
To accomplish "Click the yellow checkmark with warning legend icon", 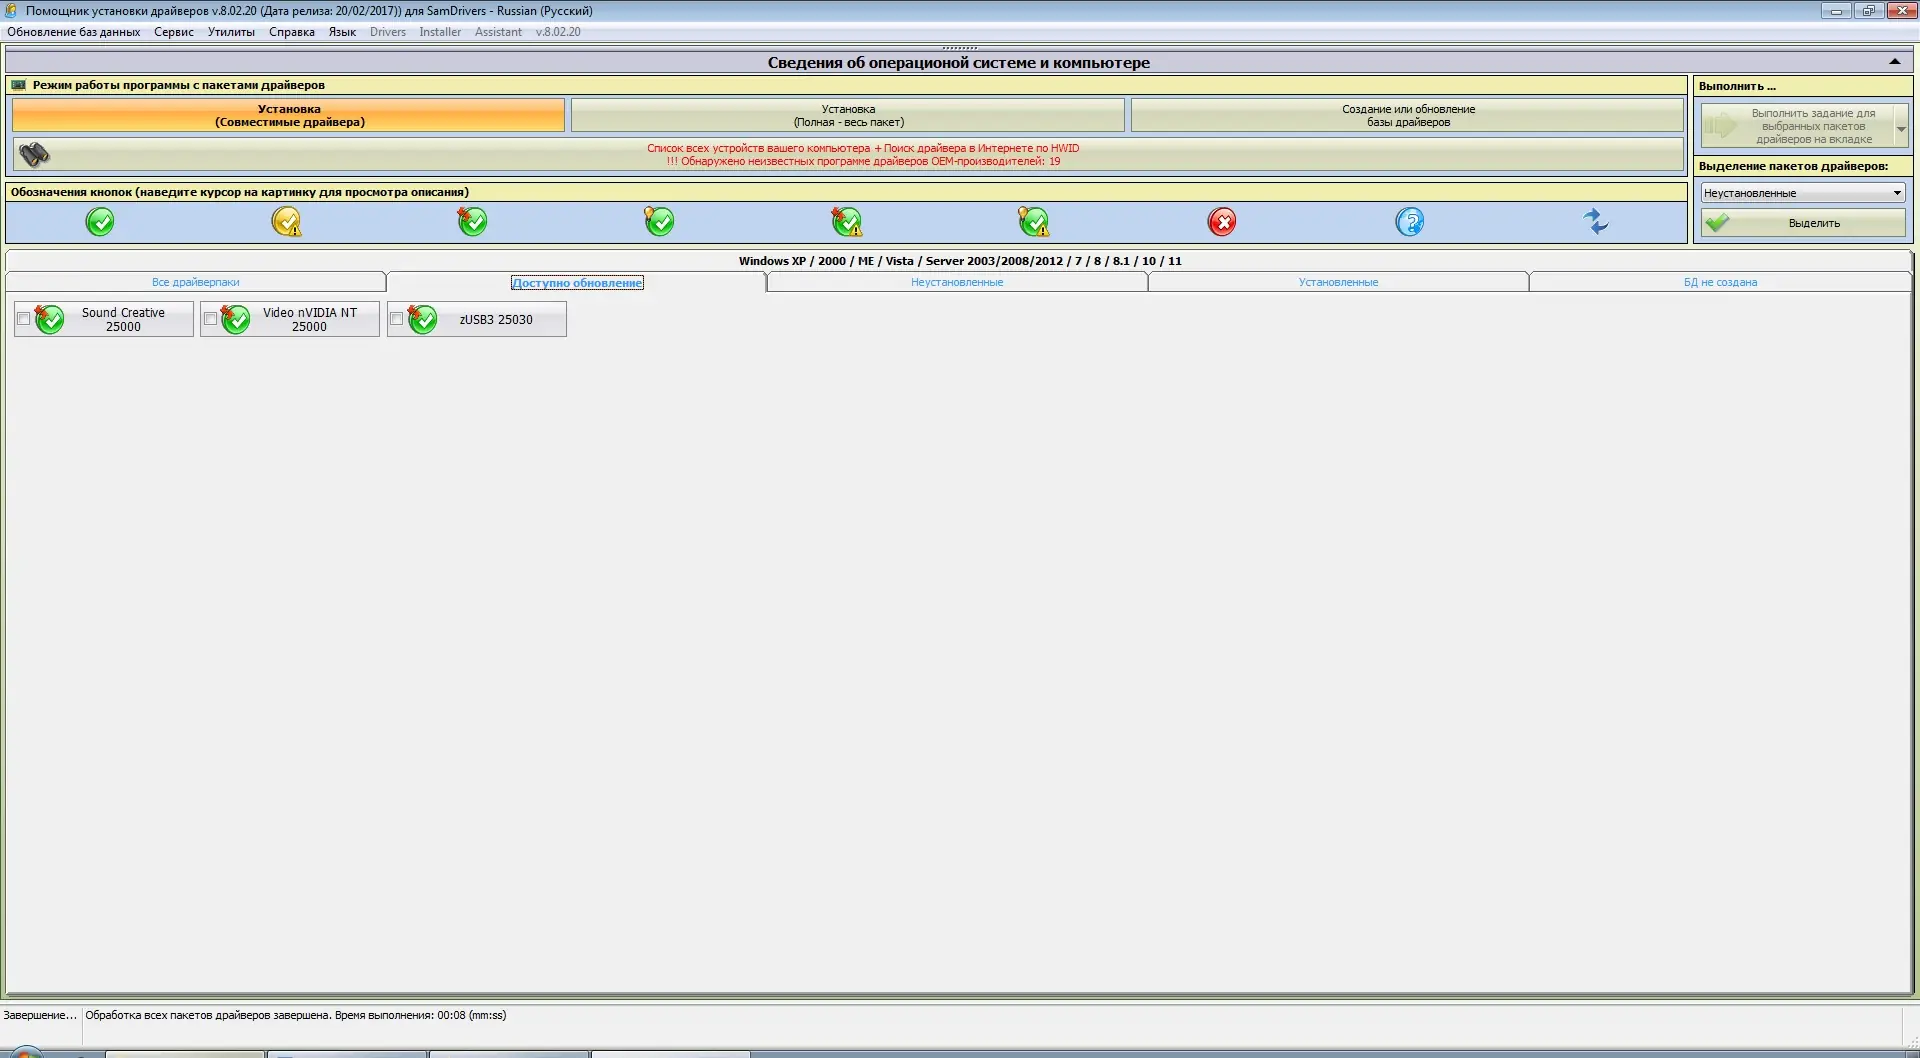I will (x=287, y=222).
